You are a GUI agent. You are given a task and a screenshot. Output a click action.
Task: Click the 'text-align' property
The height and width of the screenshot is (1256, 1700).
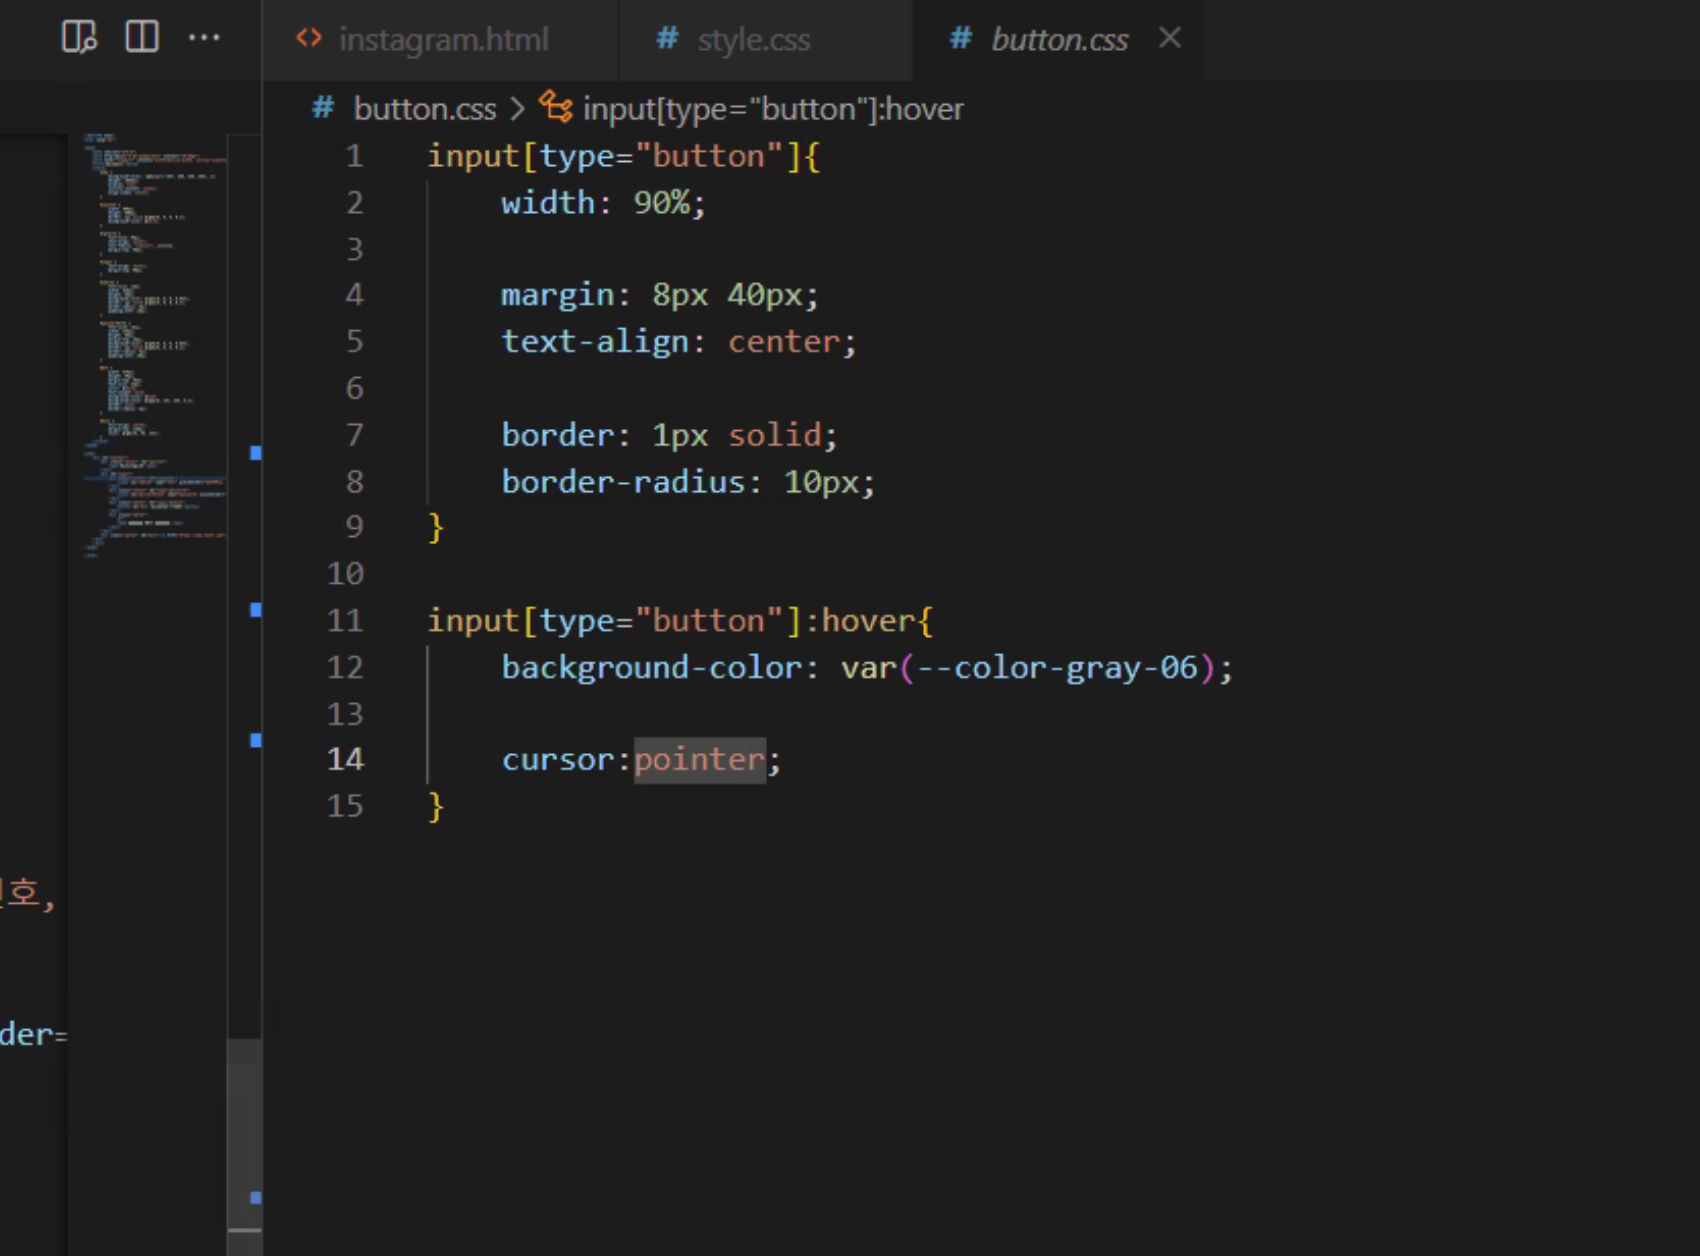click(595, 342)
